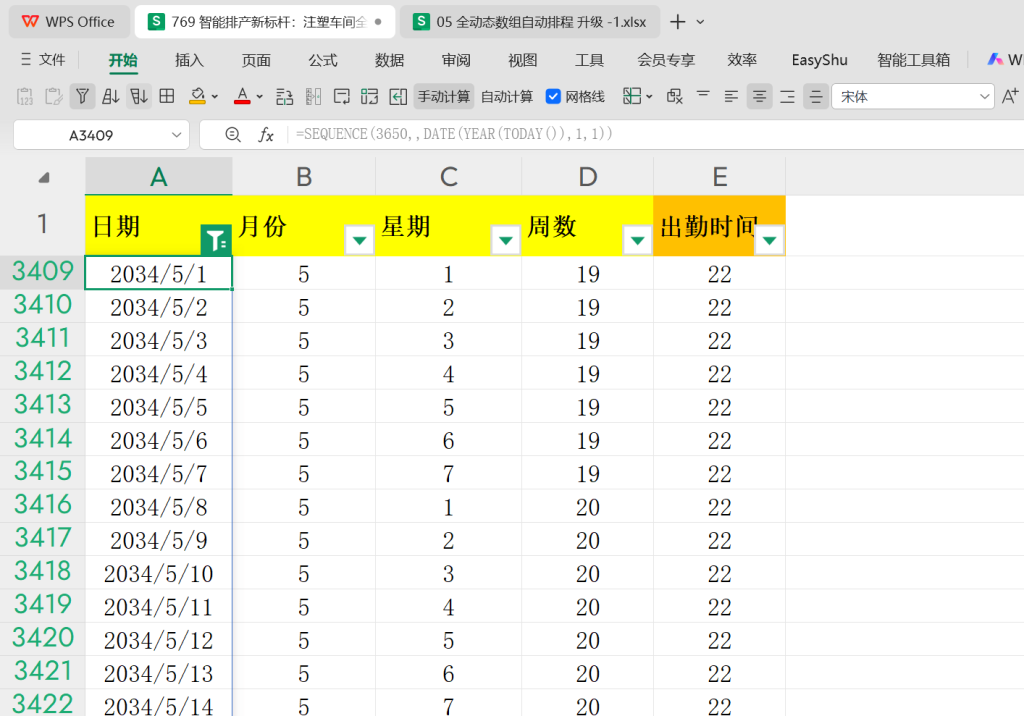This screenshot has width=1024, height=716.
Task: Click the green-square rotate icon
Action: pyautogui.click(x=370, y=97)
